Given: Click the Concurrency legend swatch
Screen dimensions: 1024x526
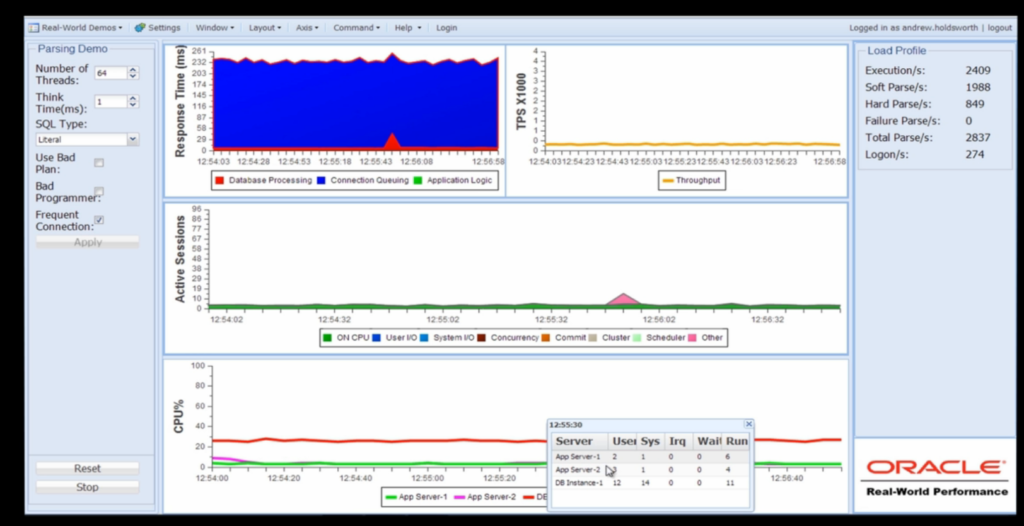Looking at the screenshot, I should click(x=481, y=338).
